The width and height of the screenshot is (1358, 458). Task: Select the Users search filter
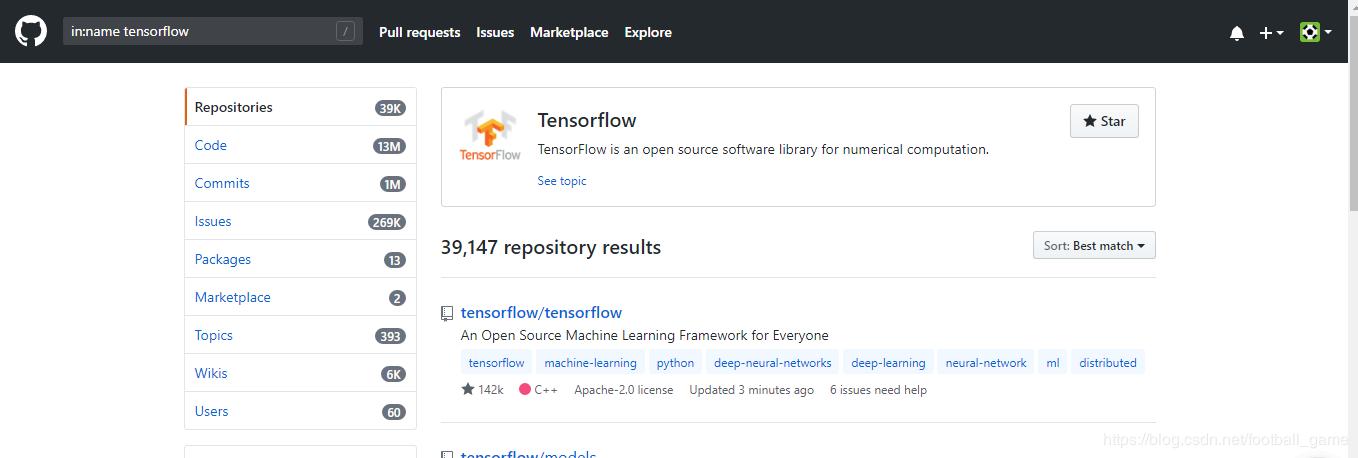pyautogui.click(x=300, y=411)
